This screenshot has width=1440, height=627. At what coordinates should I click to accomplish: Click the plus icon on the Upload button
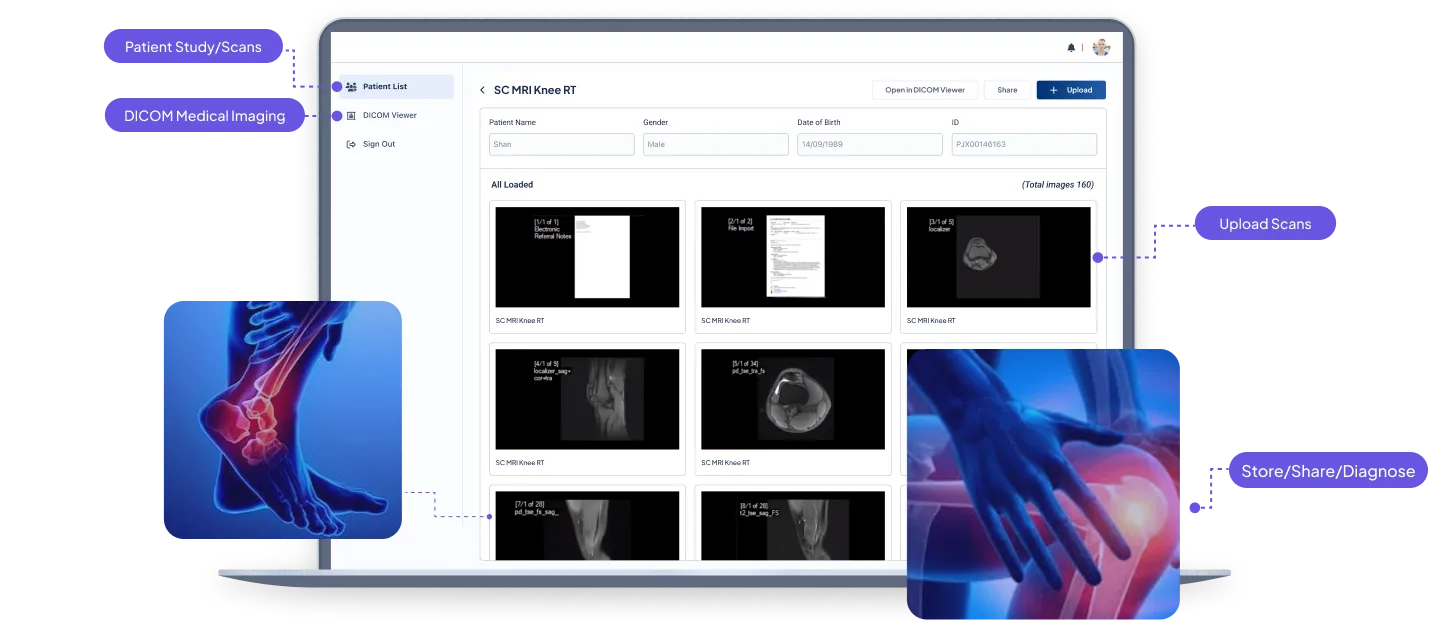[x=1054, y=90]
